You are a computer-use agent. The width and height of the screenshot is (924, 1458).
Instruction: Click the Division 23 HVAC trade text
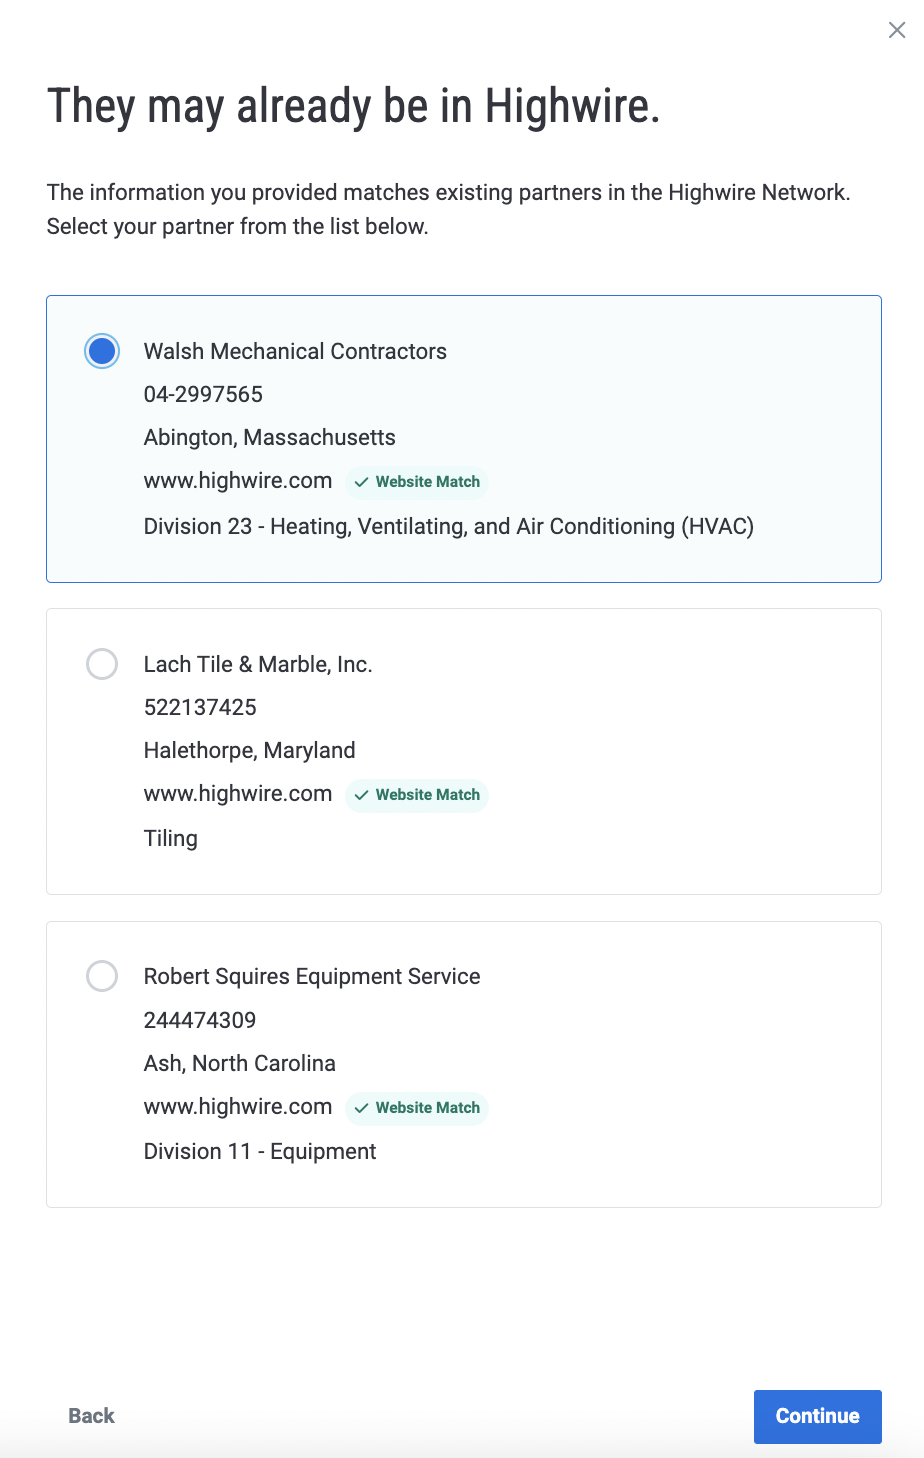(449, 527)
